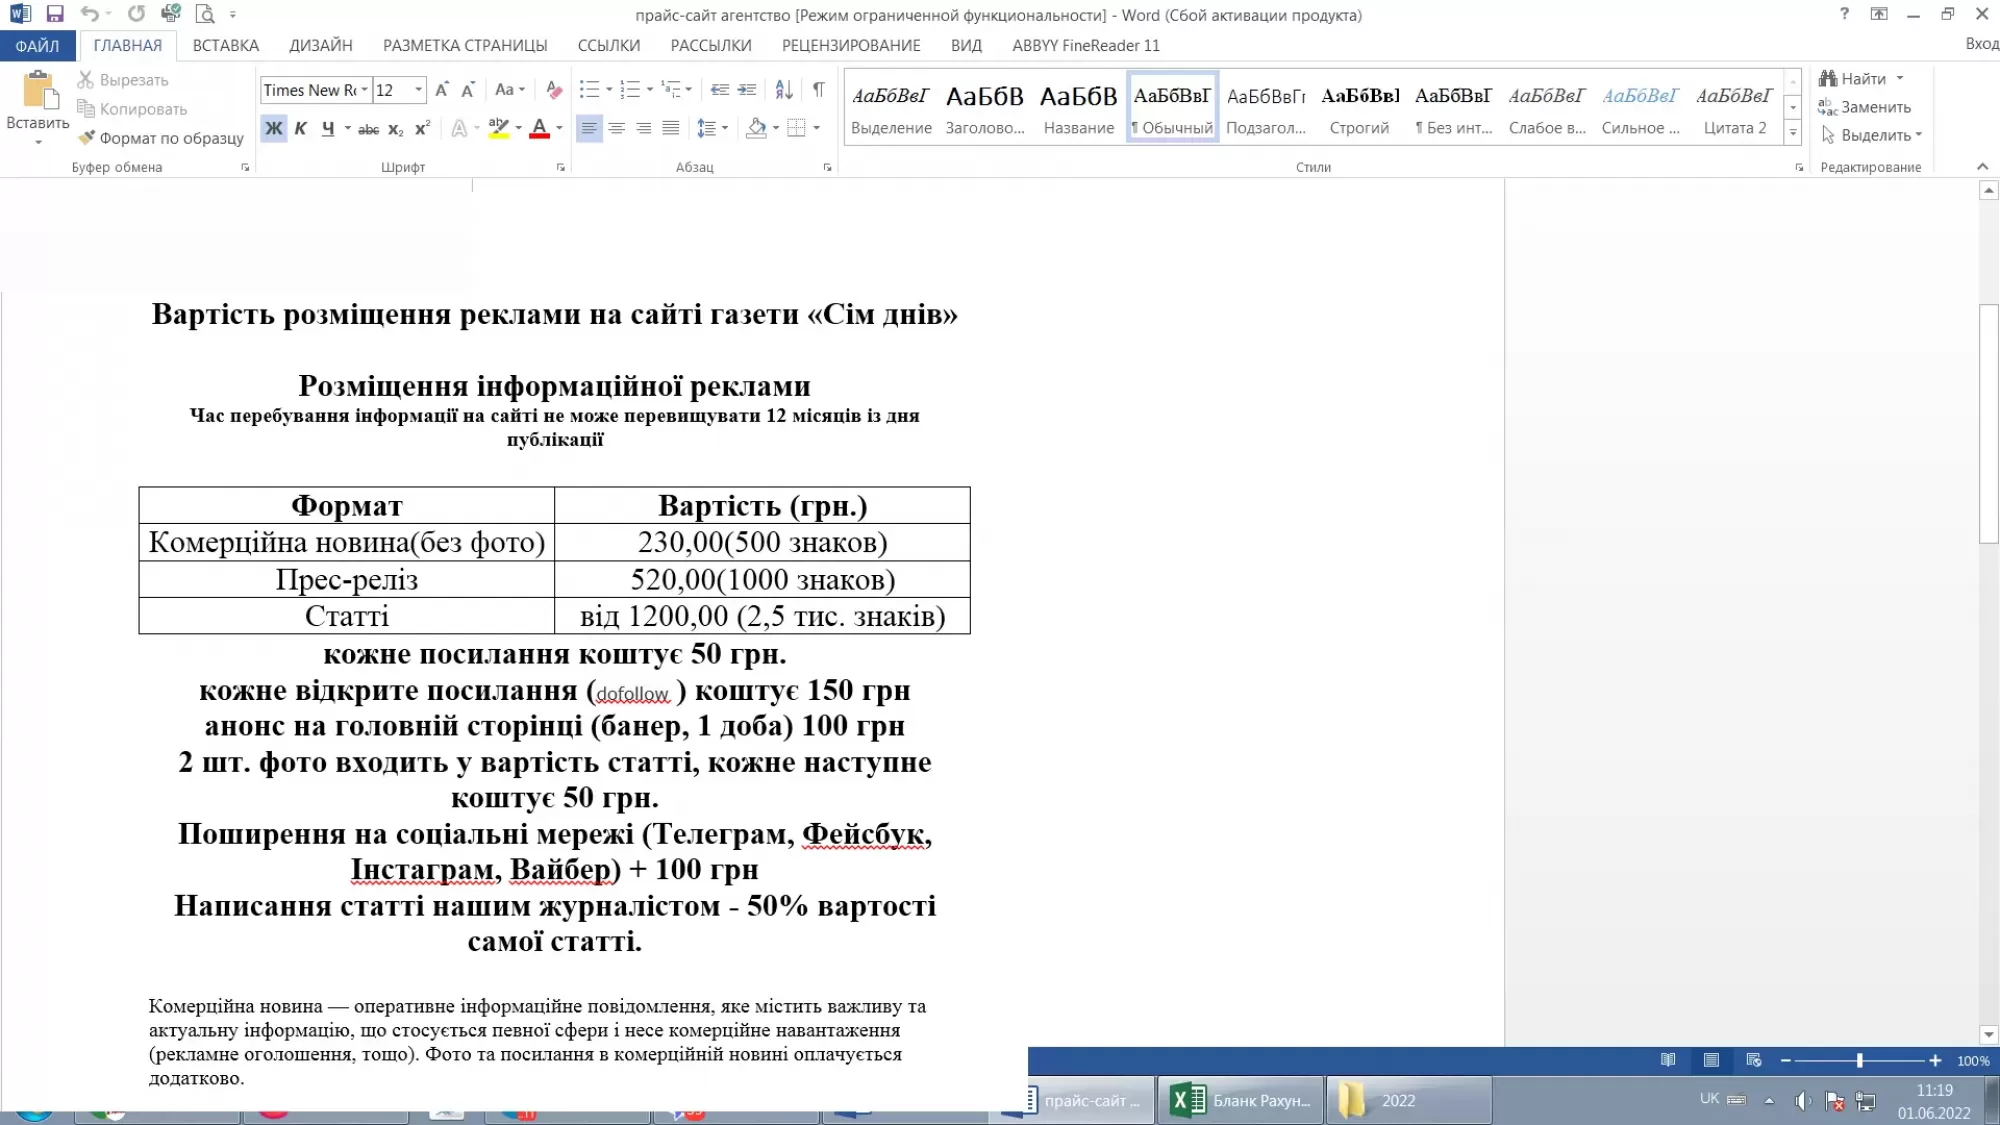This screenshot has width=2000, height=1125.
Task: Open the font size 12 dropdown
Action: (x=418, y=90)
